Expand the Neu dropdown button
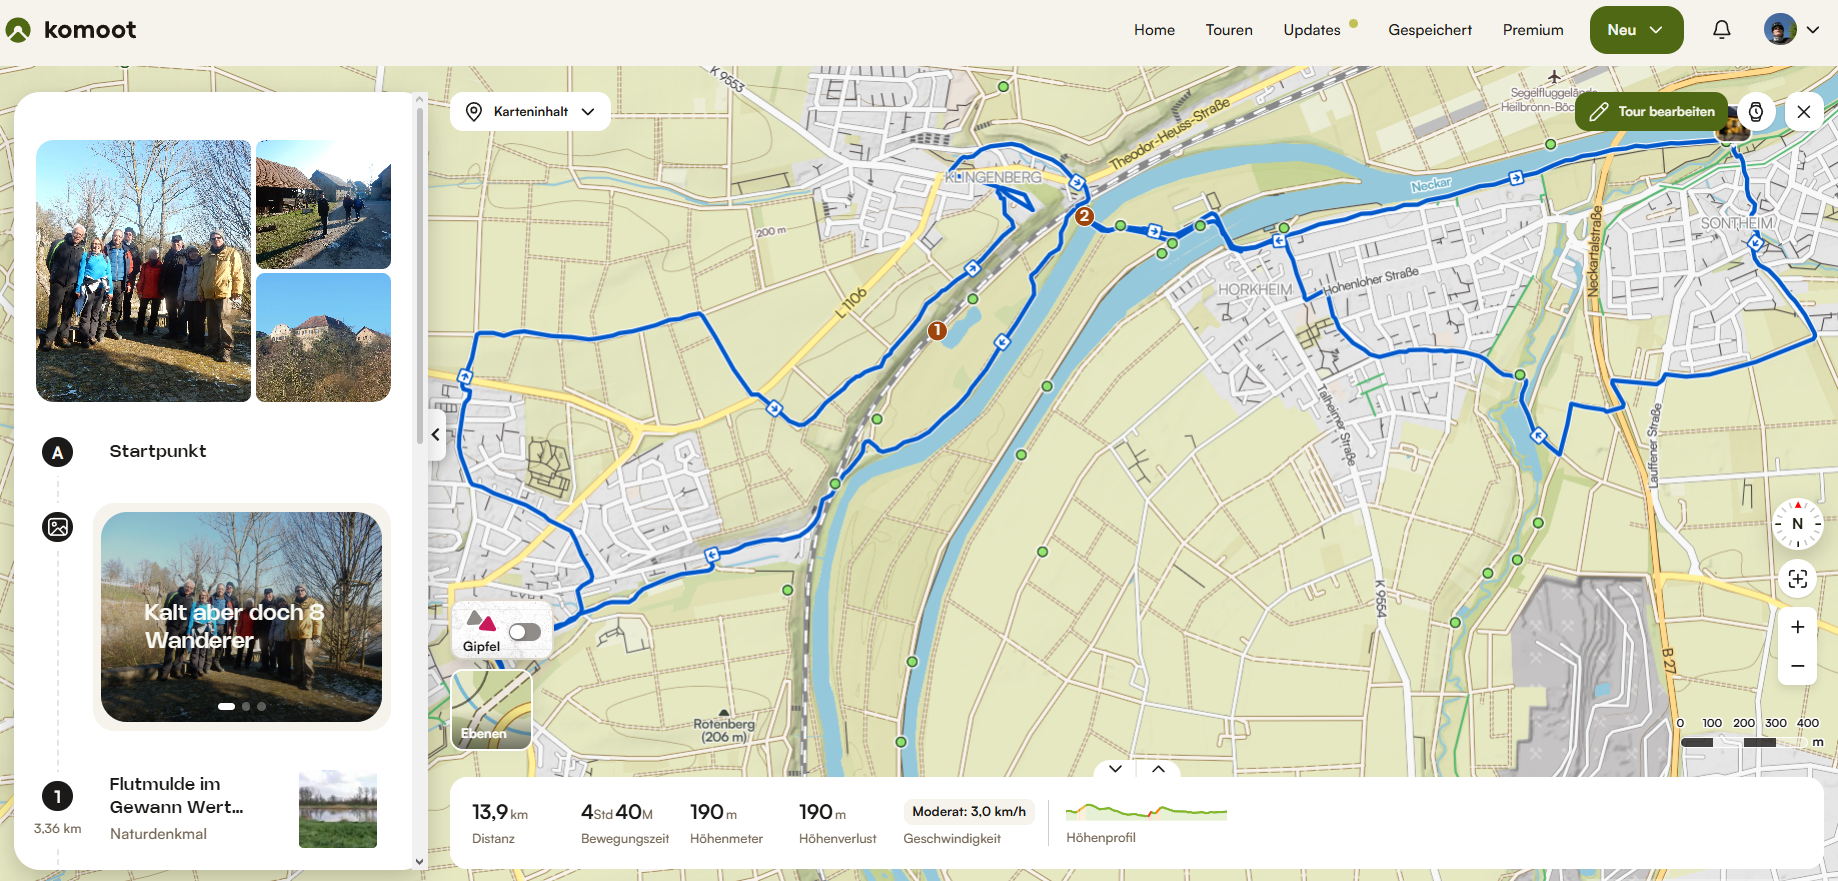Screen dimensions: 1838x881 click(1636, 30)
